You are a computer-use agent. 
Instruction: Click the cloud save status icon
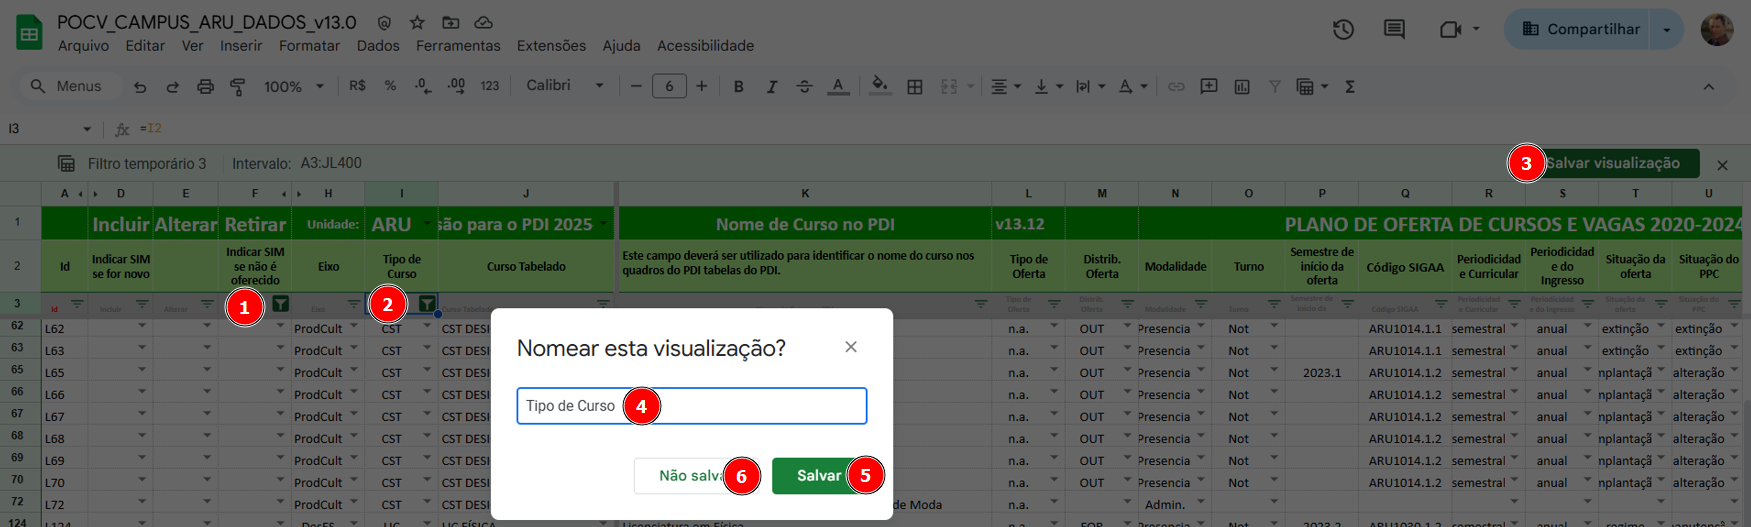[x=483, y=22]
